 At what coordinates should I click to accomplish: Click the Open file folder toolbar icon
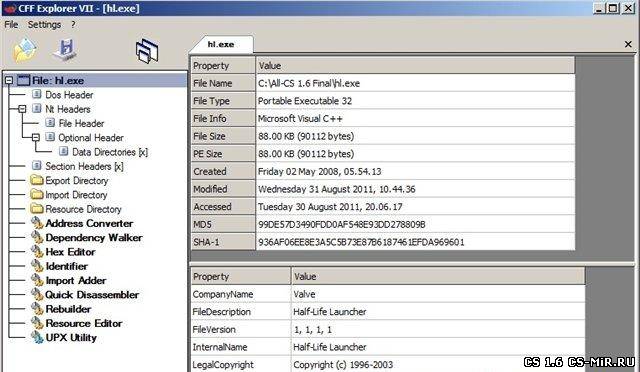click(25, 51)
